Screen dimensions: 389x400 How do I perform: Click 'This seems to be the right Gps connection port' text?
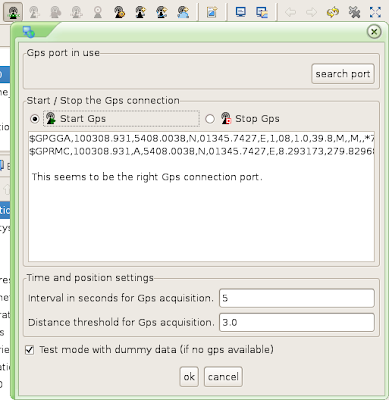click(x=147, y=177)
